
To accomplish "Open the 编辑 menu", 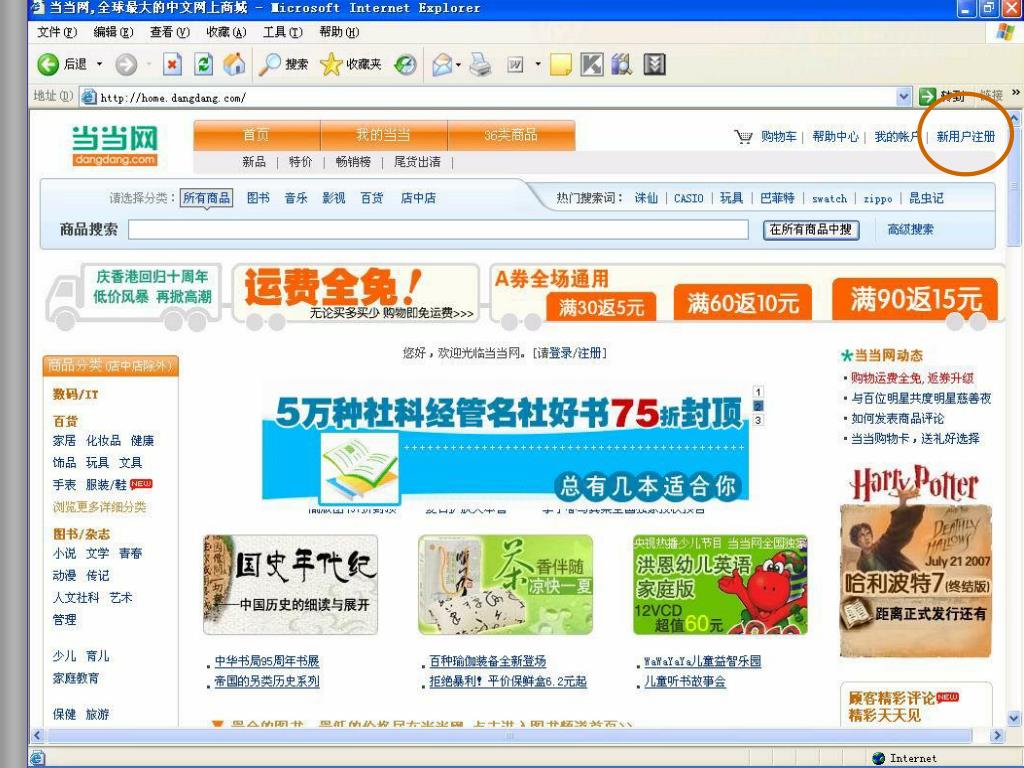I will tap(113, 32).
